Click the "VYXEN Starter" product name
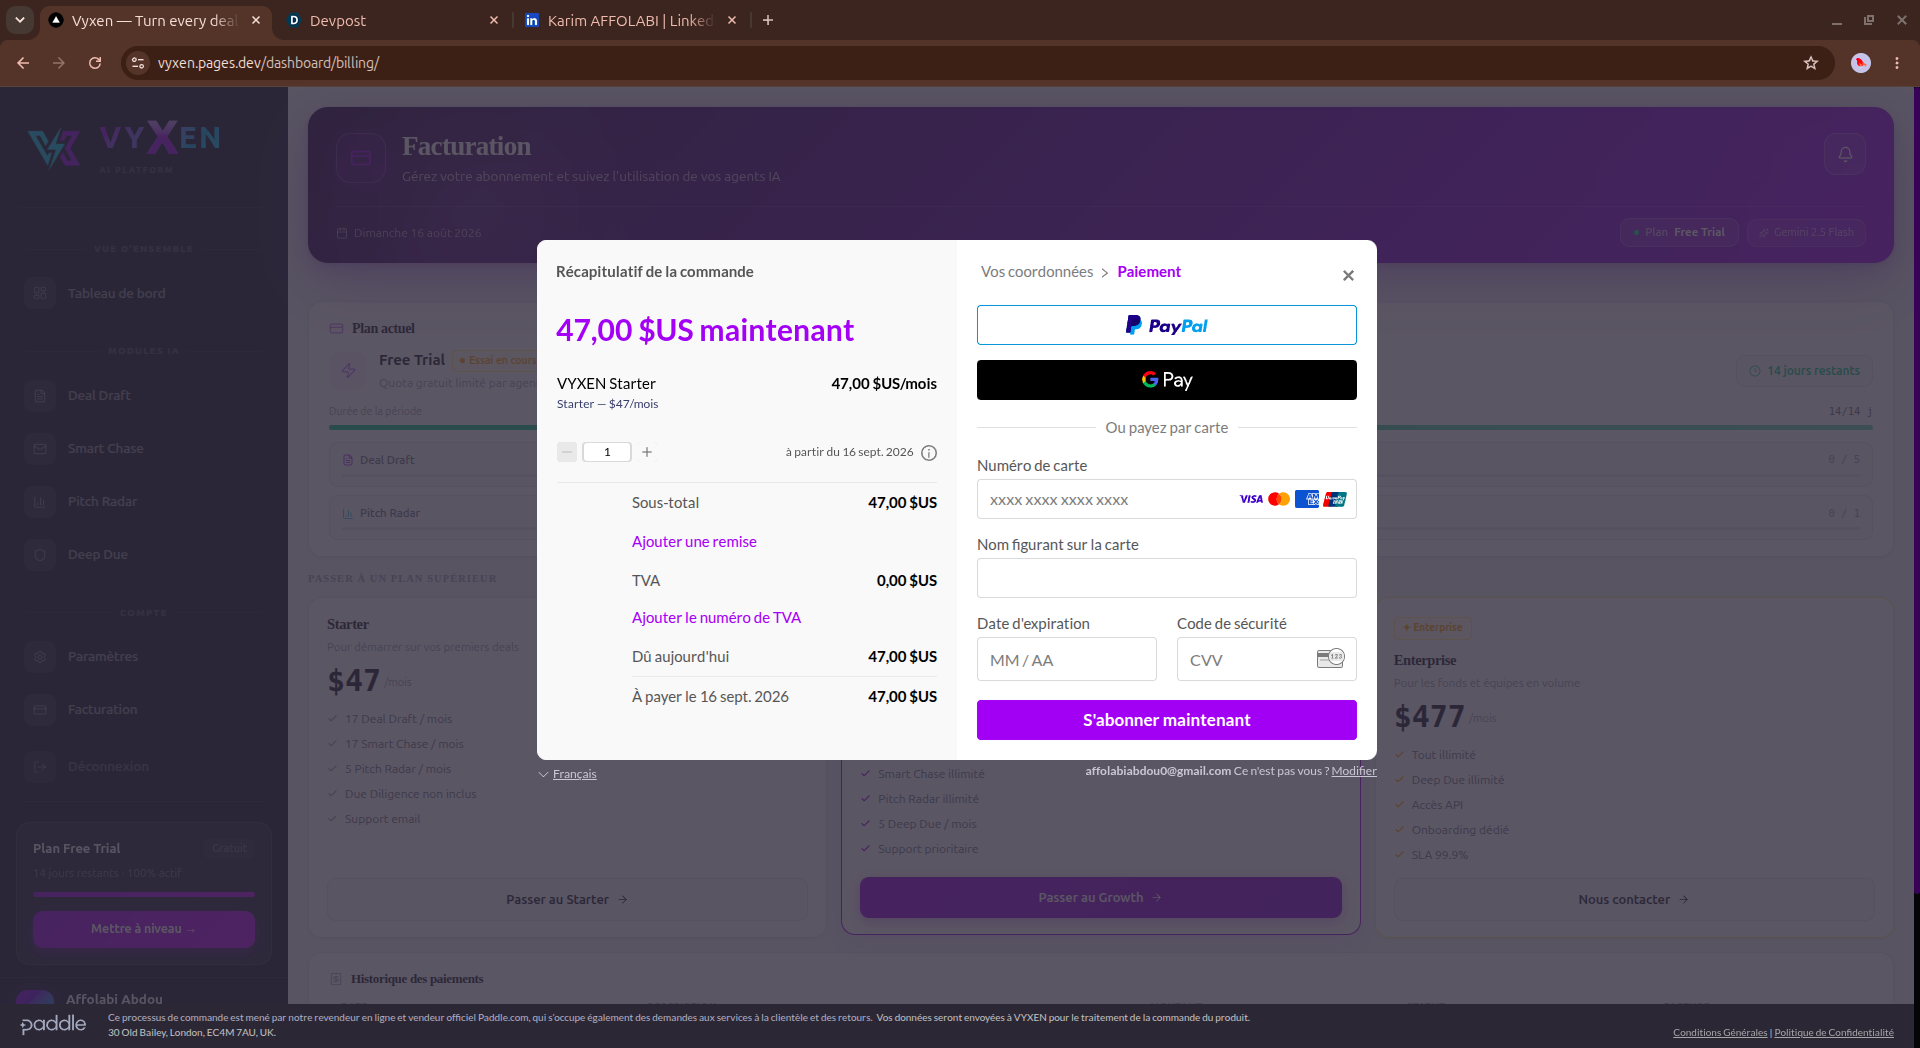The width and height of the screenshot is (1920, 1048). [606, 384]
